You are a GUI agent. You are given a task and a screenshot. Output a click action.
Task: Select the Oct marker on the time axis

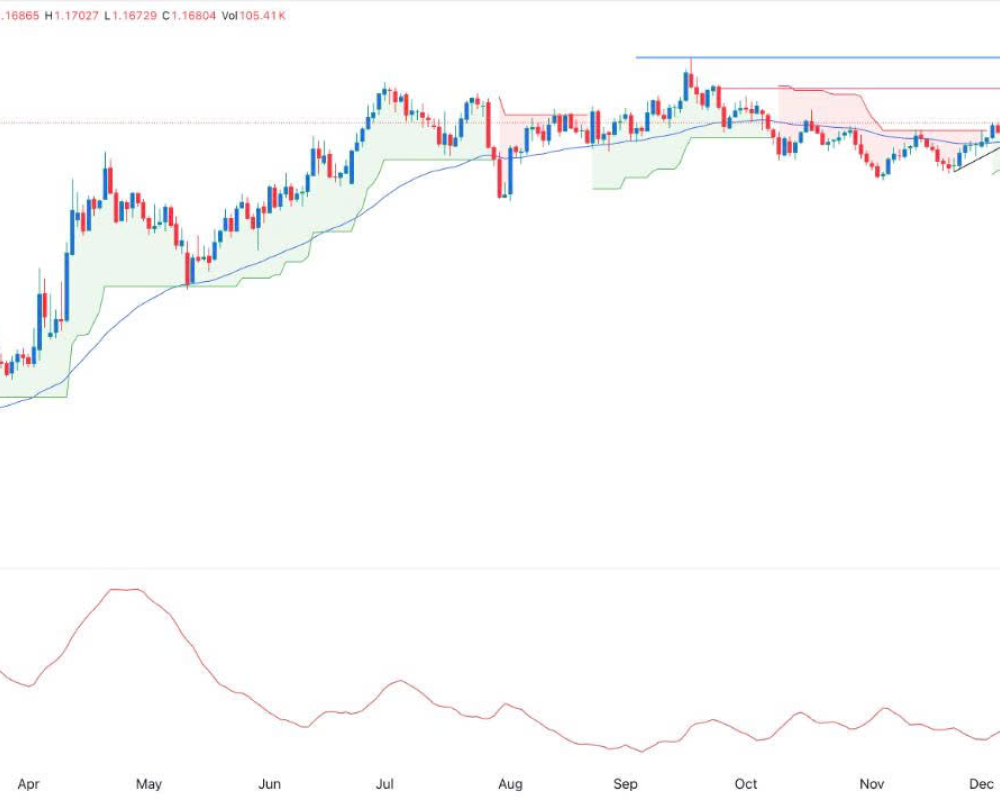[745, 784]
